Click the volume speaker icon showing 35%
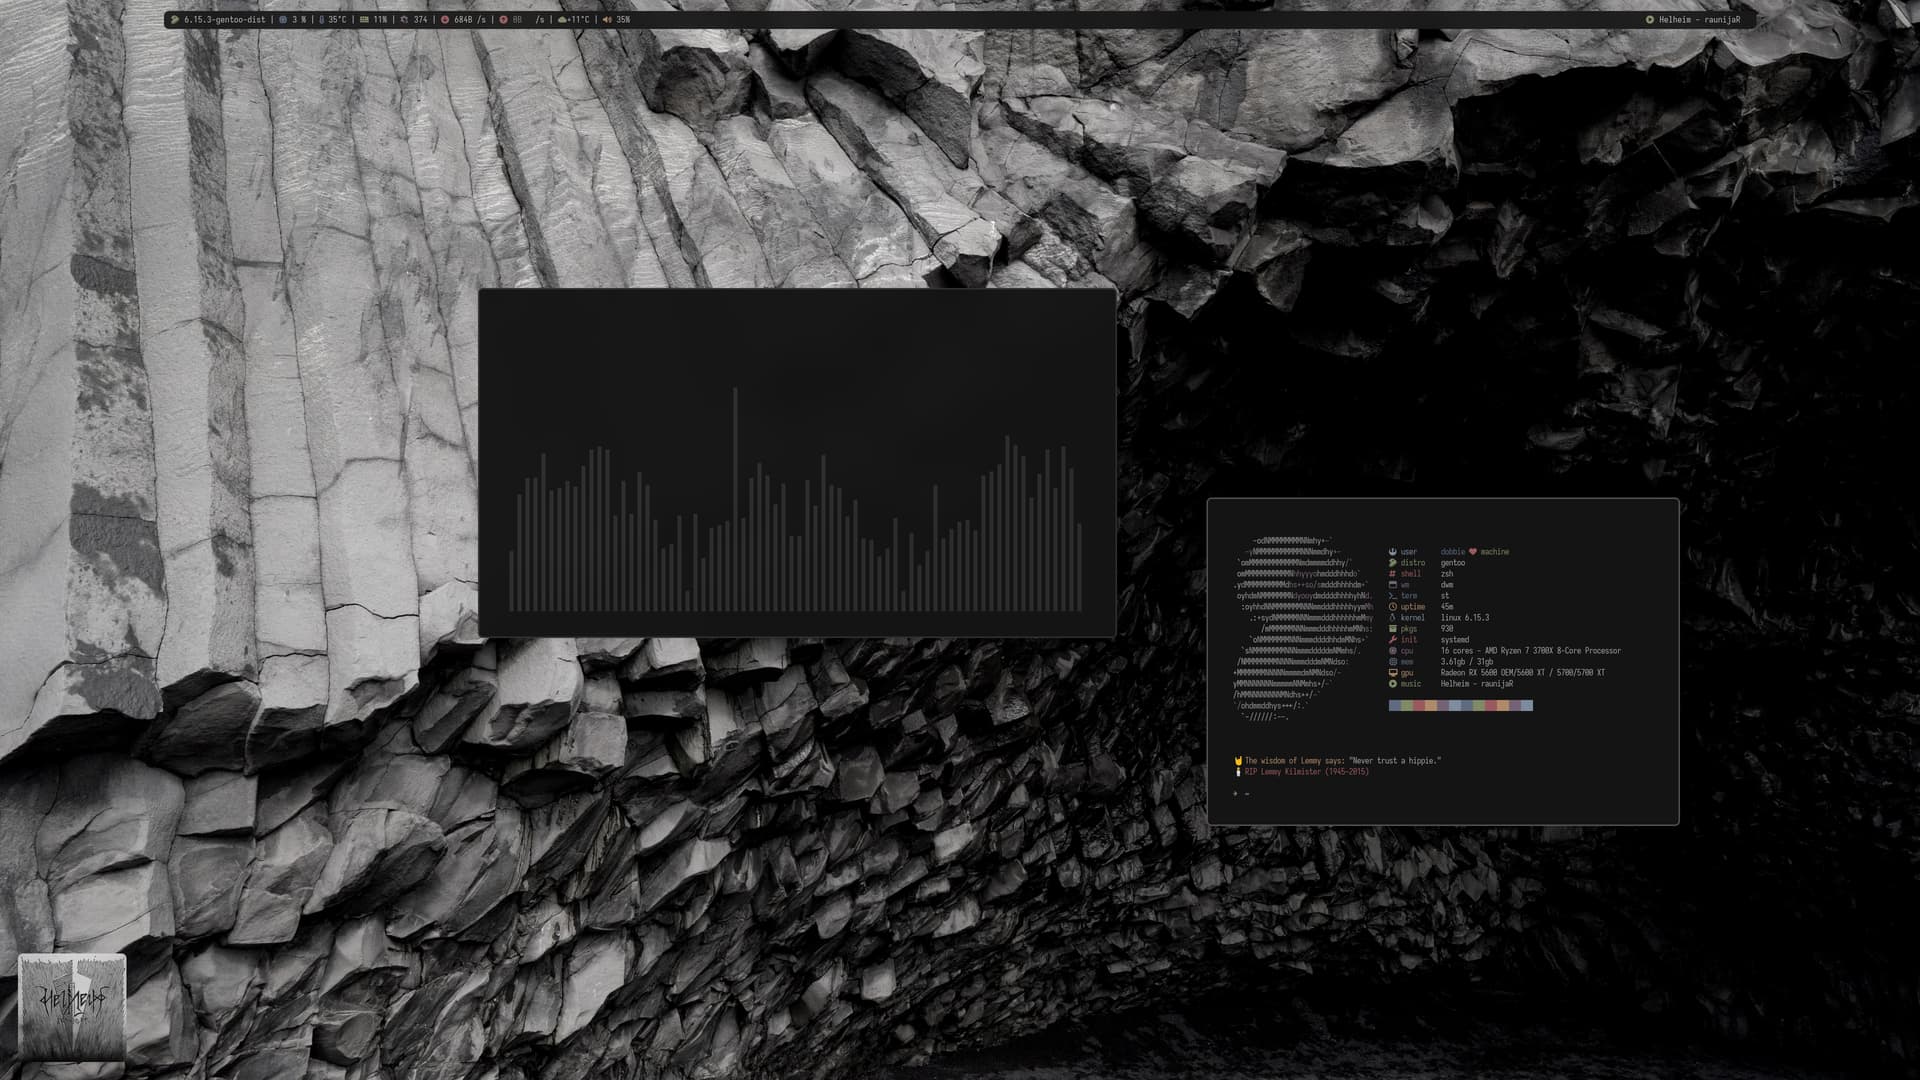 [x=607, y=20]
